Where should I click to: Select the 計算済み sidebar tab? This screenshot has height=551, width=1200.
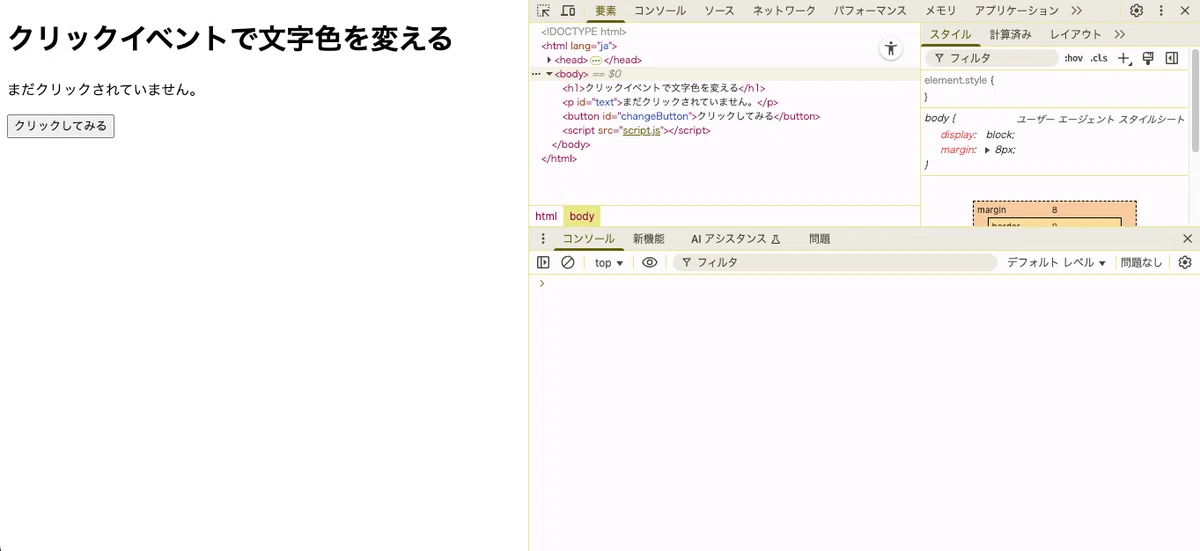[x=1010, y=35]
